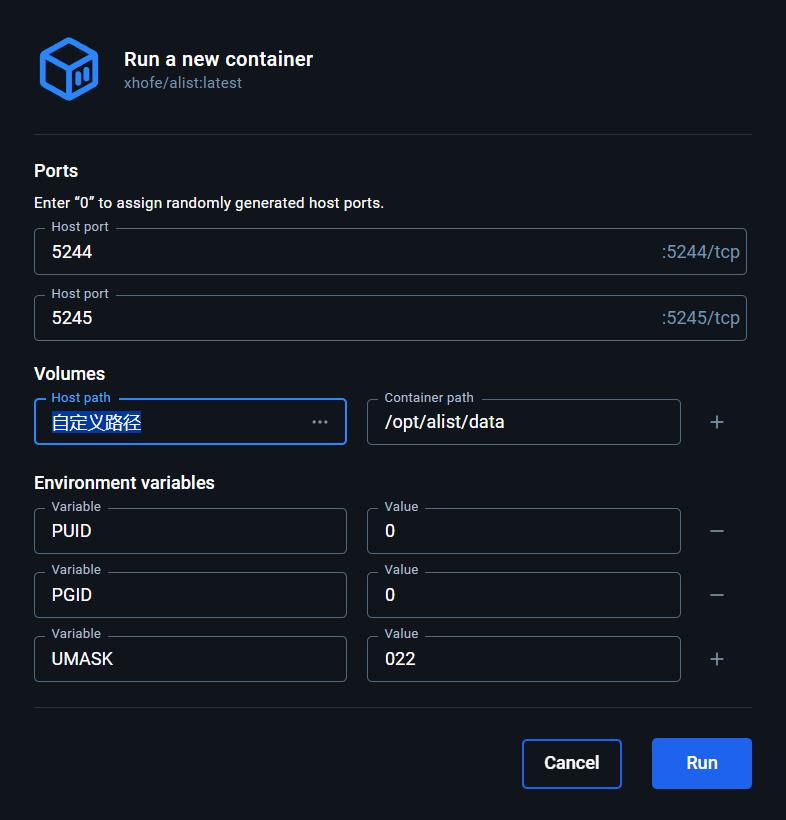Click the Docker container cube icon
The image size is (786, 820).
point(68,69)
